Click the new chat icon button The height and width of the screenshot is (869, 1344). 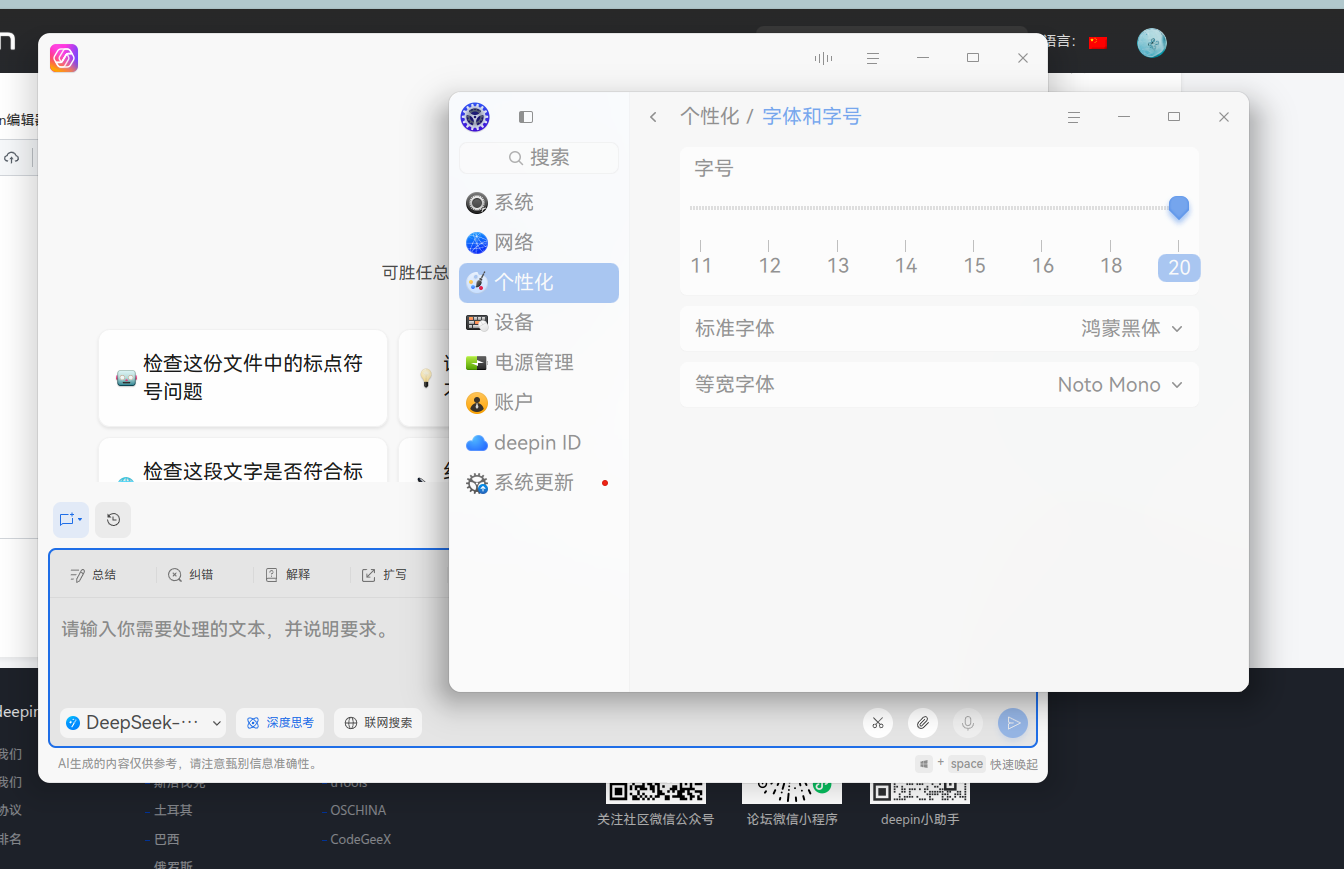70,520
